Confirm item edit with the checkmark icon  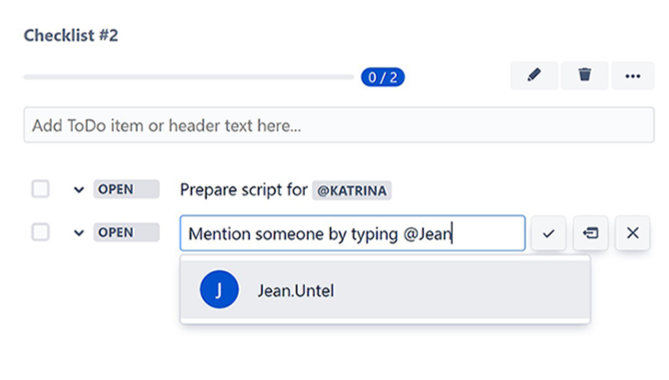tap(549, 233)
